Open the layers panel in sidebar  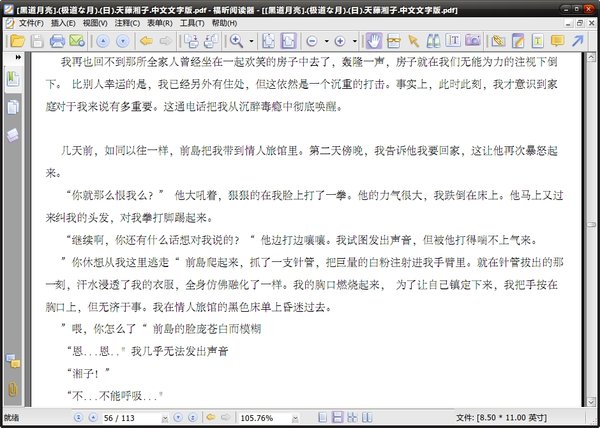point(13,135)
